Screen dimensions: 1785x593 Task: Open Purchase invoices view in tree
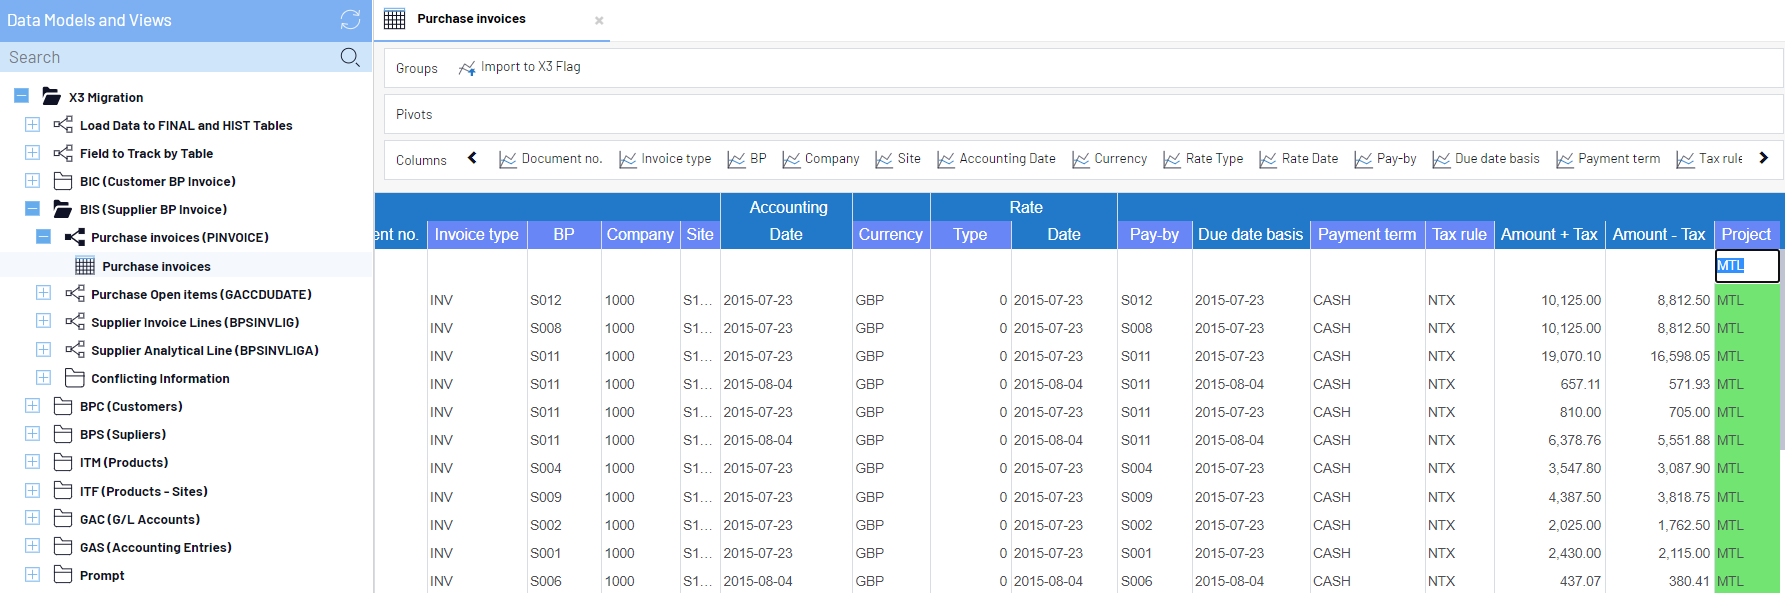point(156,267)
